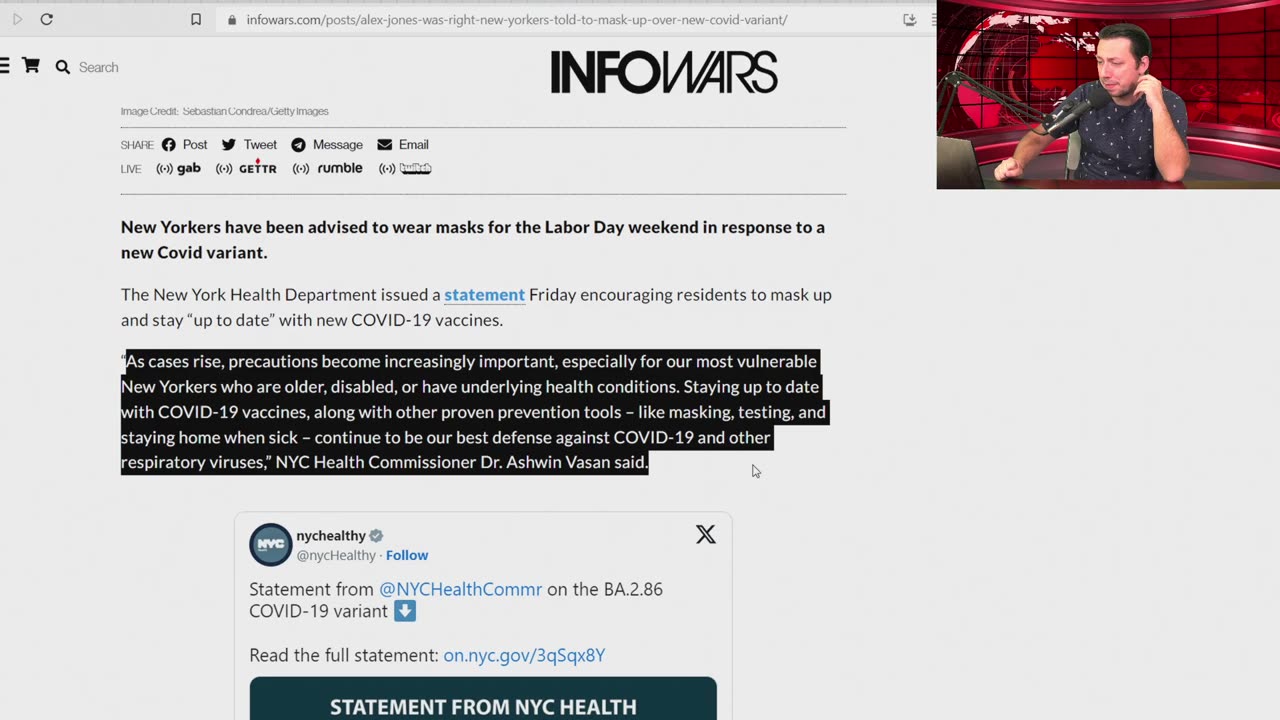Open the shopping cart icon
The width and height of the screenshot is (1280, 720).
[x=31, y=66]
